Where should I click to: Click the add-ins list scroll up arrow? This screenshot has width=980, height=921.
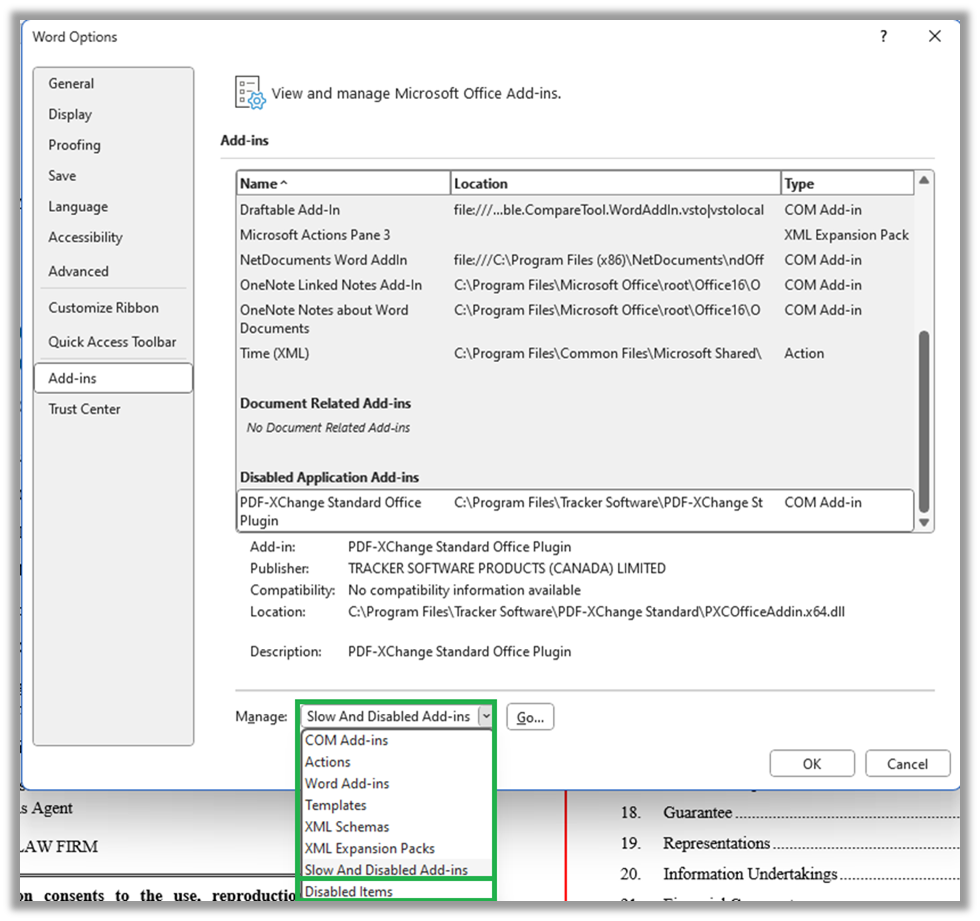click(x=924, y=181)
